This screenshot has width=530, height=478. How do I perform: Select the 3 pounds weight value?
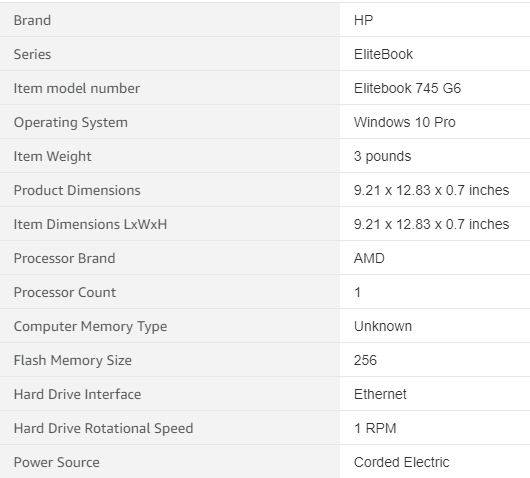coord(382,157)
